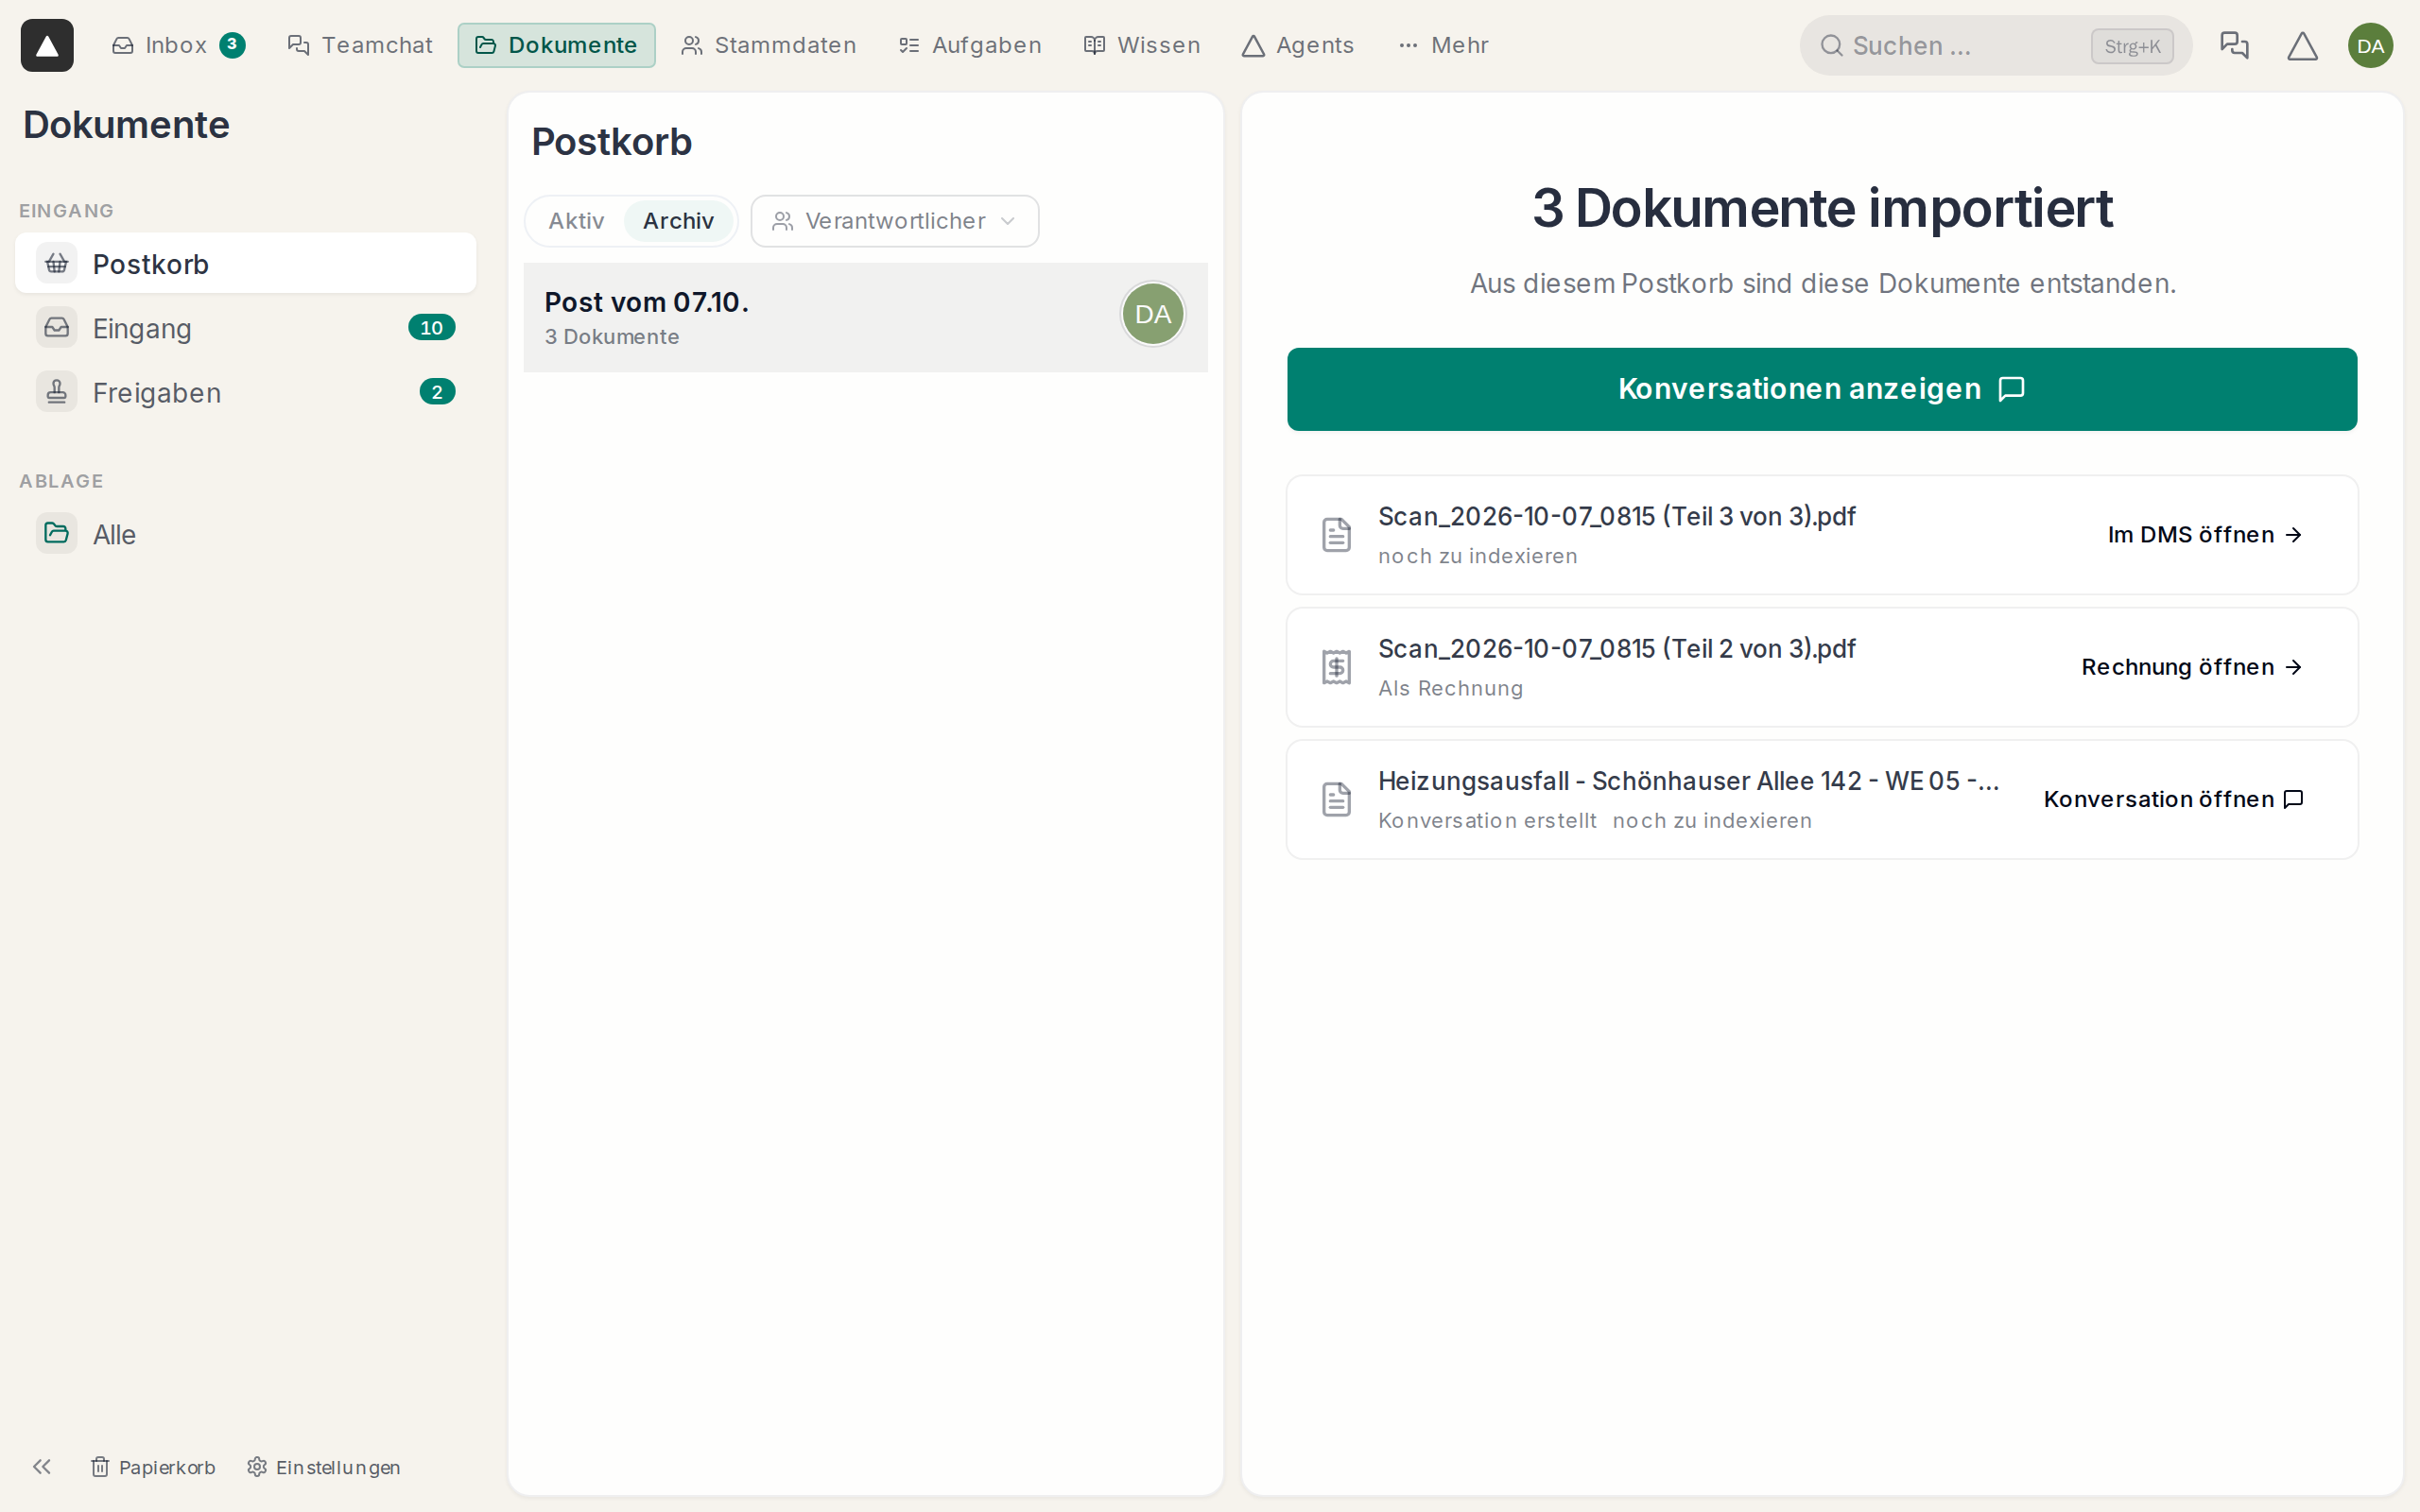Open the chat bubbles icon in header
The height and width of the screenshot is (1512, 2420).
2233,45
